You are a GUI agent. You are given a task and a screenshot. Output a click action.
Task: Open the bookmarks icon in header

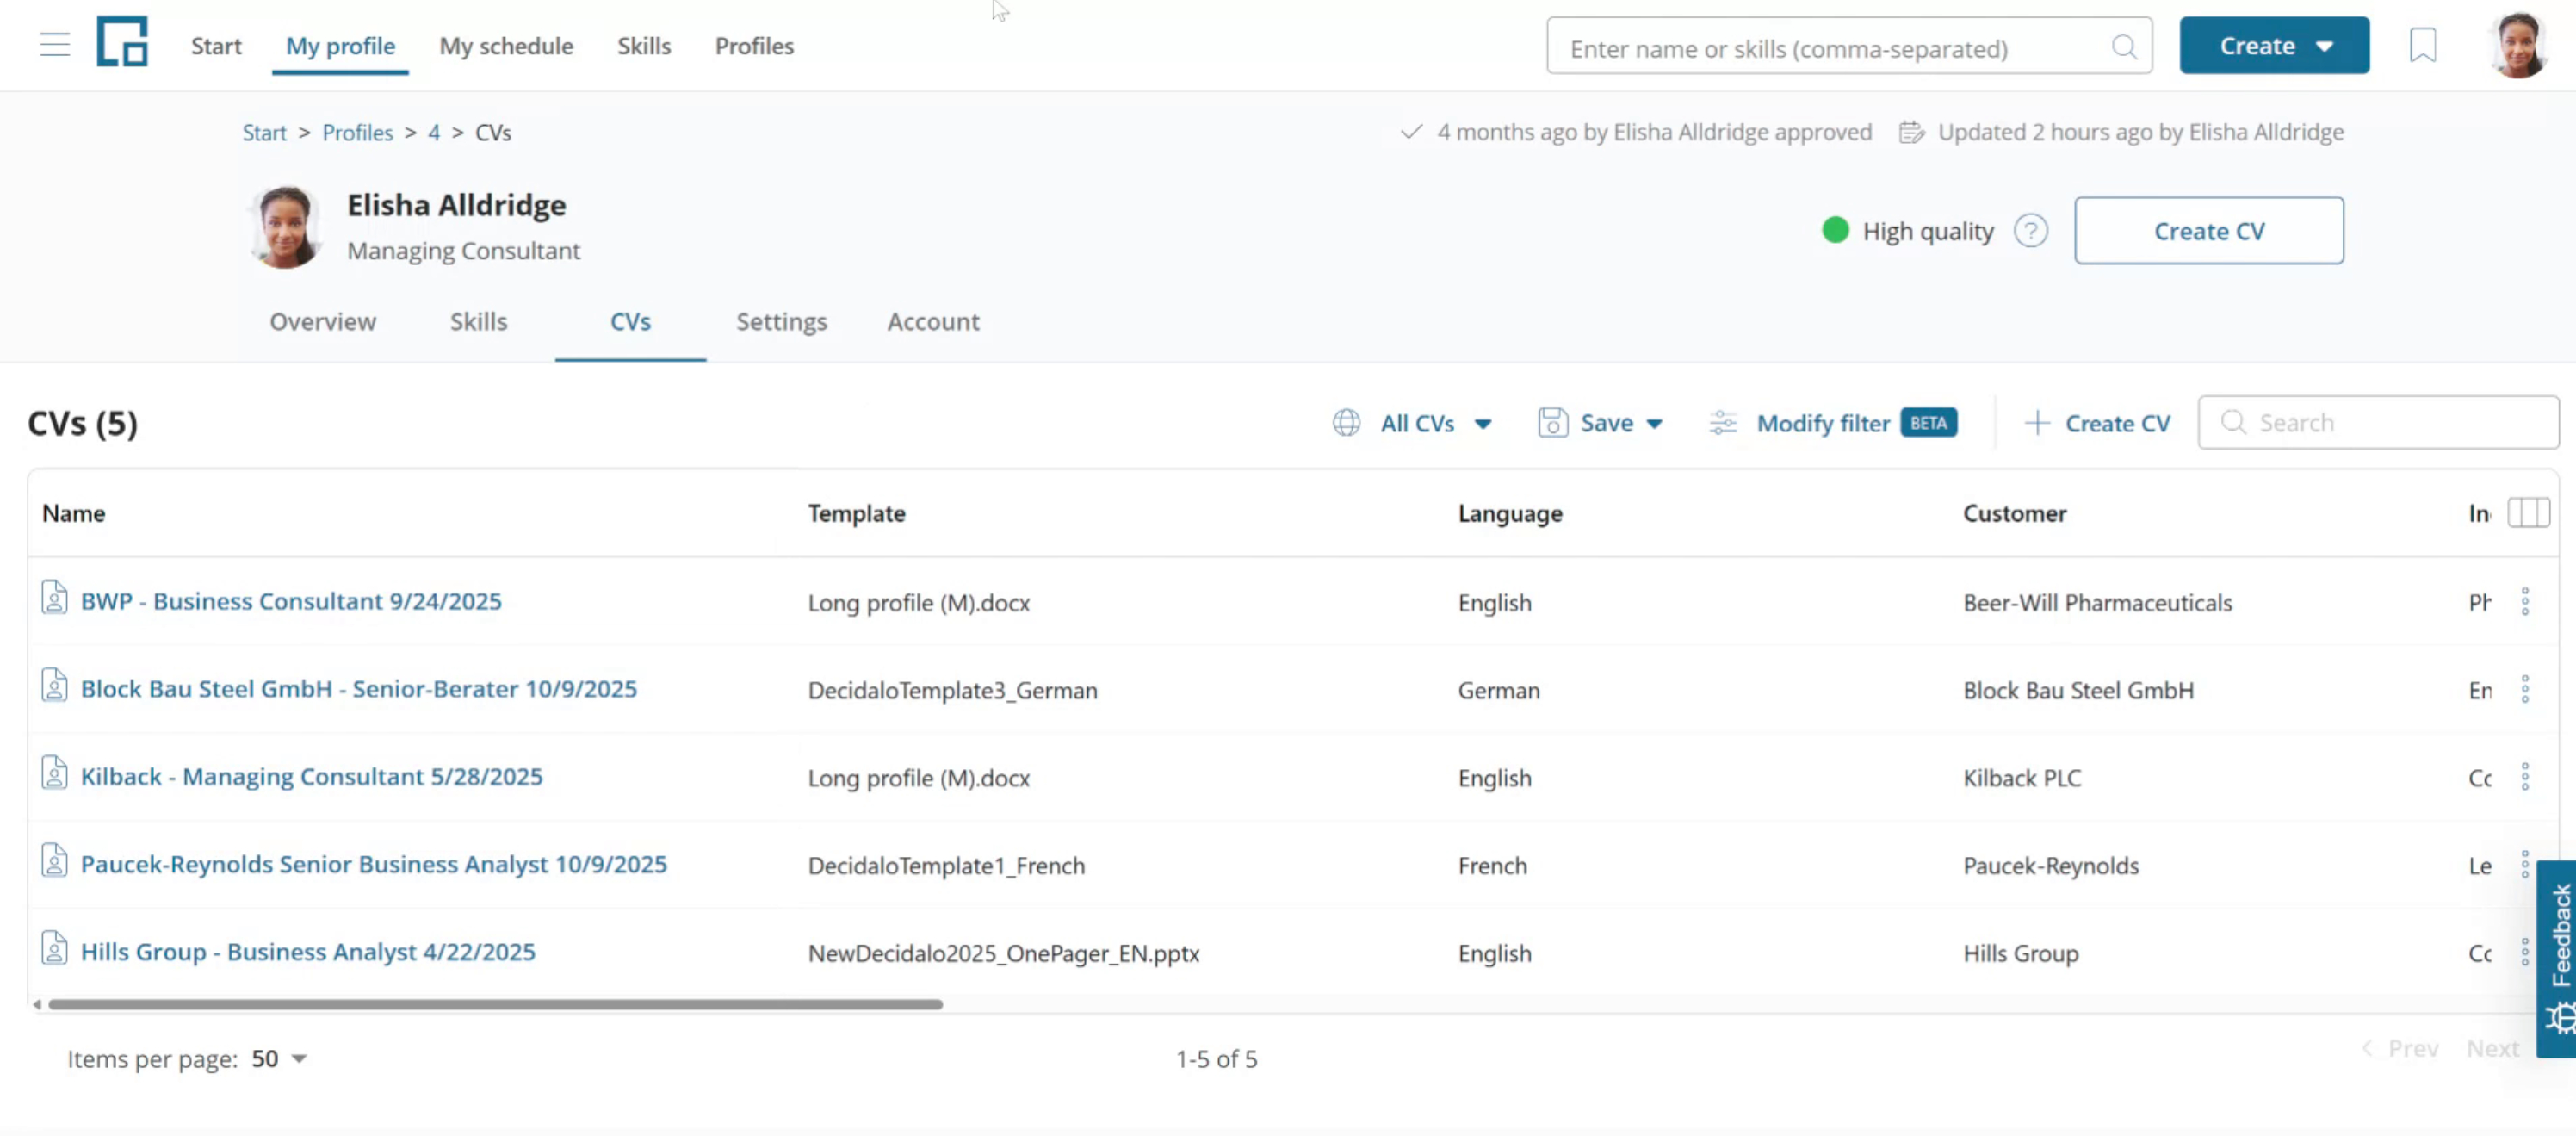(2422, 45)
